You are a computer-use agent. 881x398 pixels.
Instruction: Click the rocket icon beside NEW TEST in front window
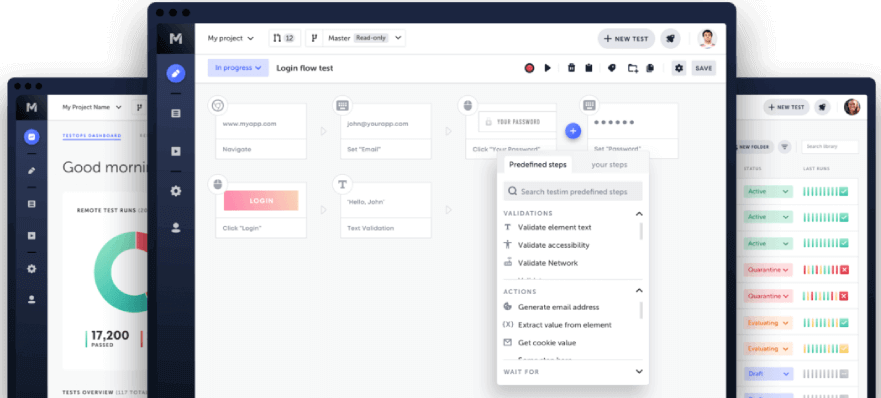point(670,39)
